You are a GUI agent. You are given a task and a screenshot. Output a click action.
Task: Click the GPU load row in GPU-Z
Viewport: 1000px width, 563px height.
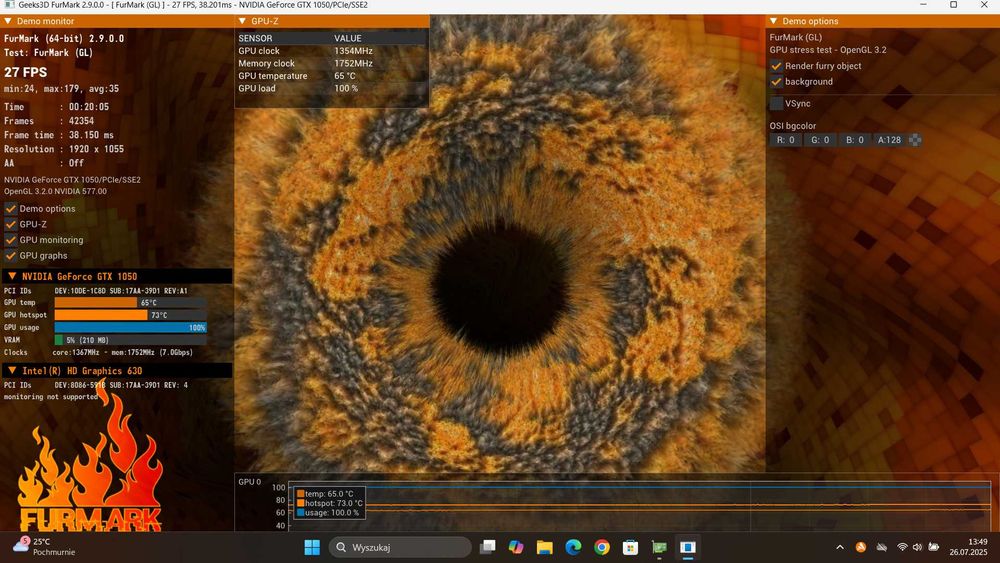[x=332, y=88]
